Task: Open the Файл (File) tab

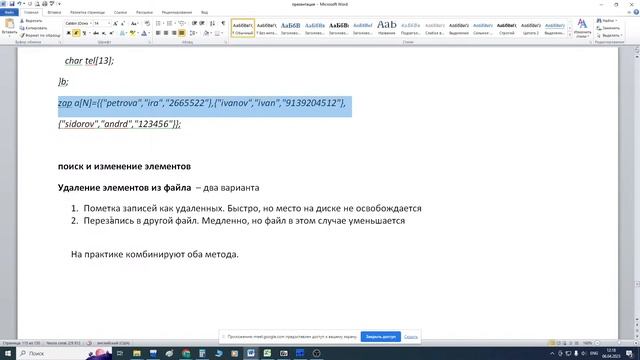Action: pos(9,12)
